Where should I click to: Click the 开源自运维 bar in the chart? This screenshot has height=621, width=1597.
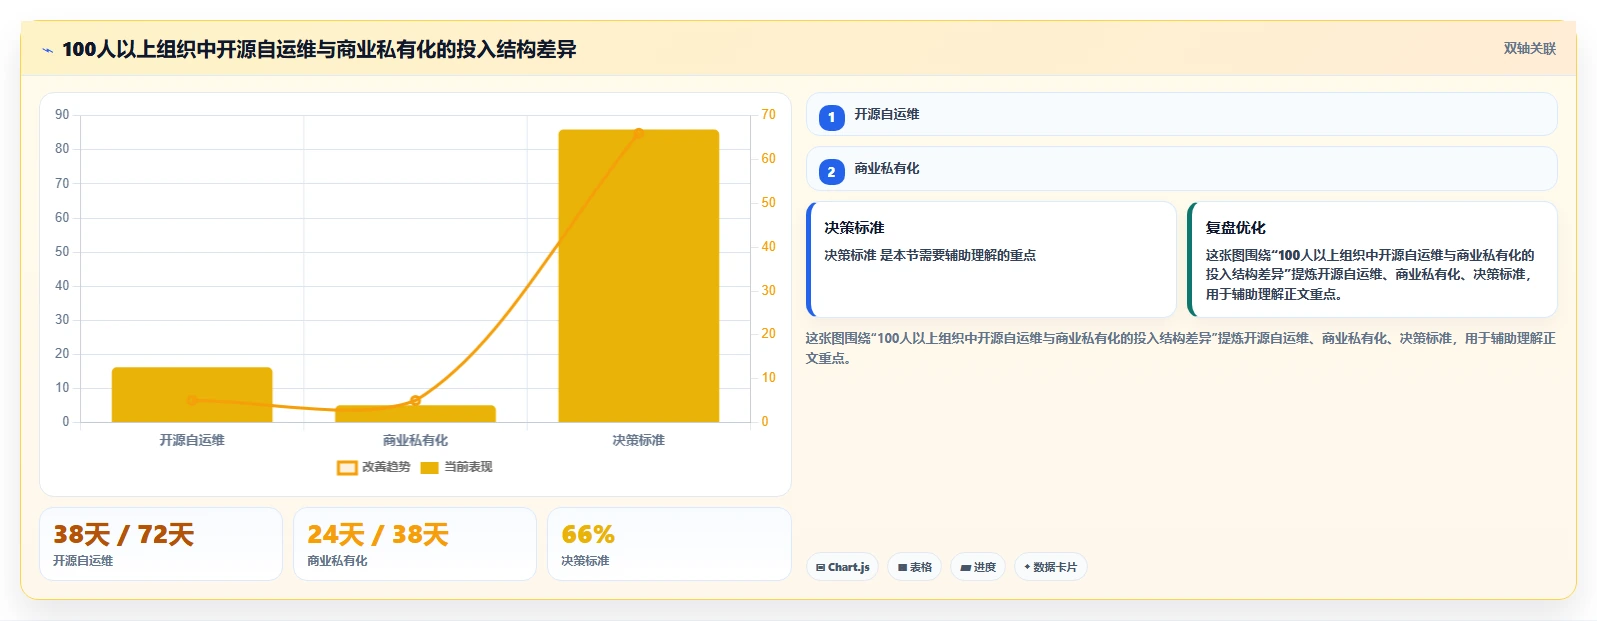[192, 395]
